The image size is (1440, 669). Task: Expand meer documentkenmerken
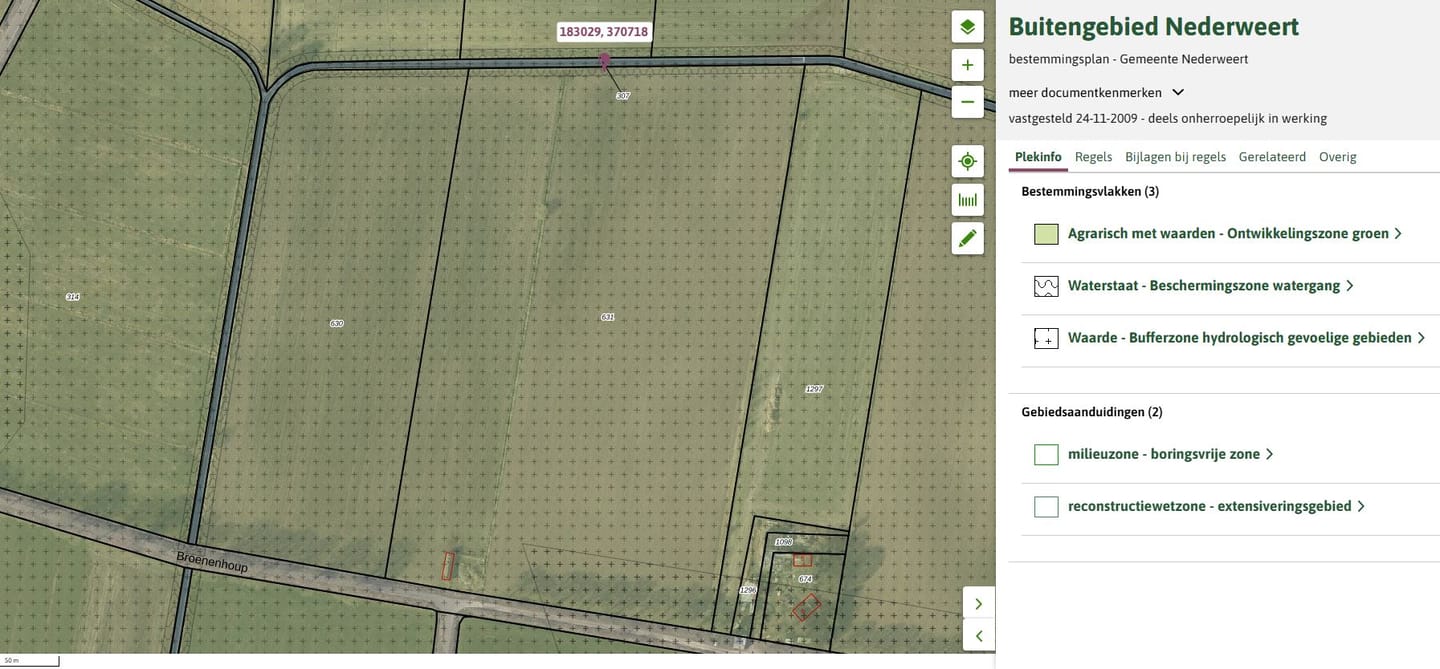(1177, 92)
